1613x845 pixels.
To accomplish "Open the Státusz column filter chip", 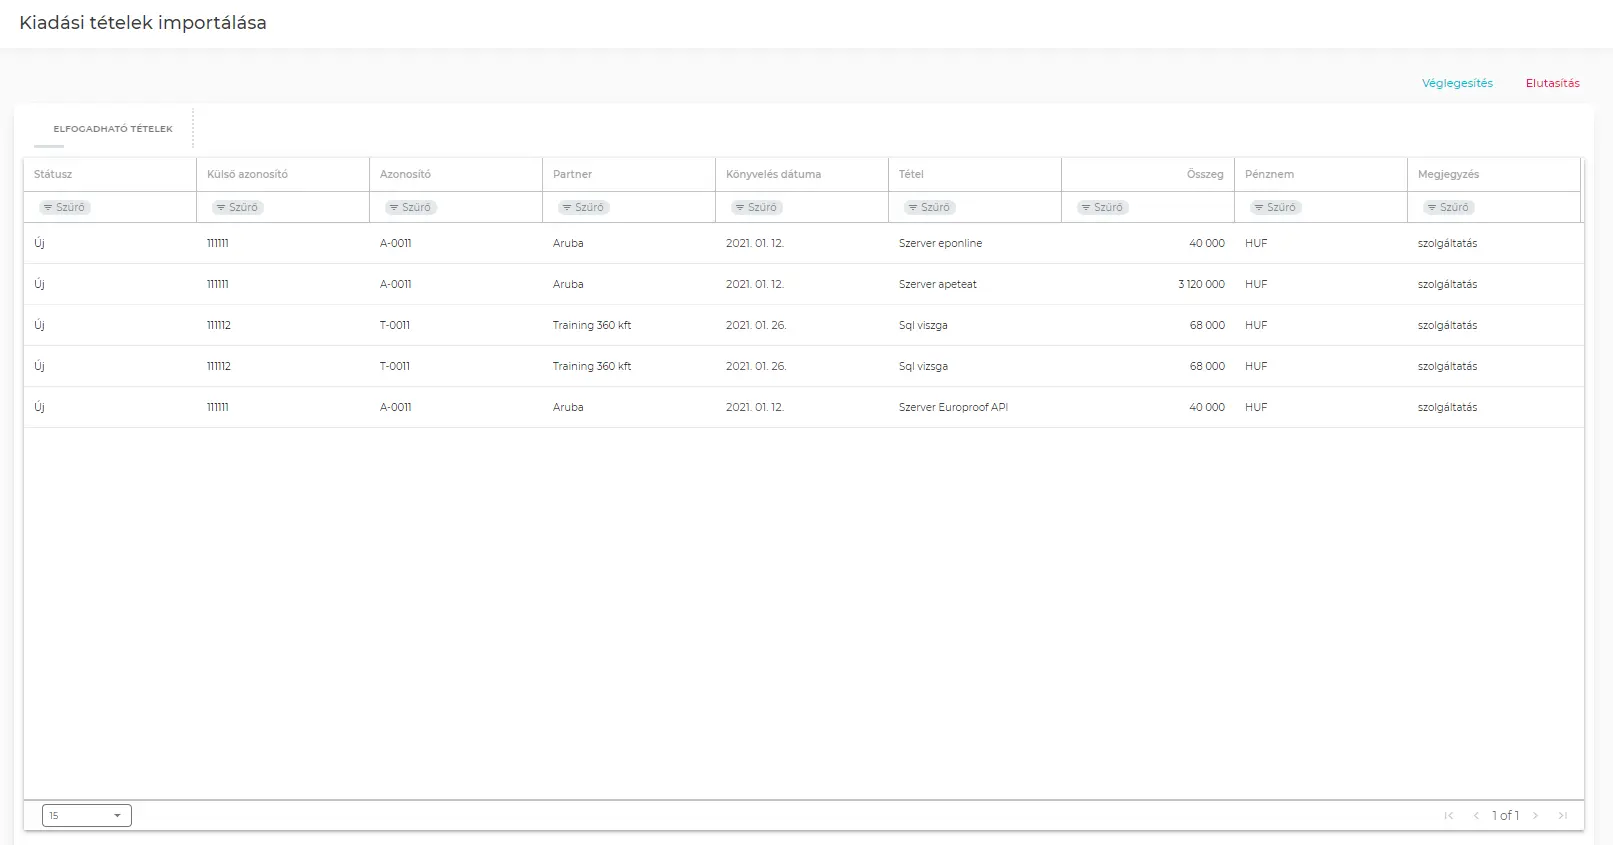I will (65, 207).
